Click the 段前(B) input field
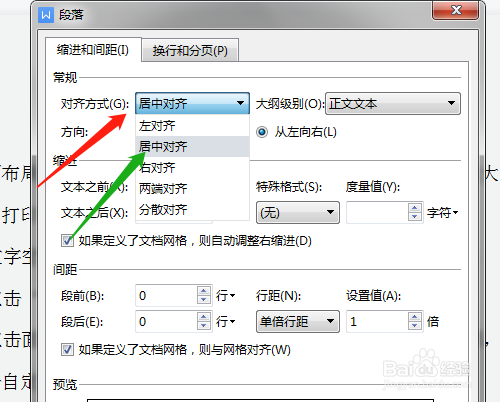This screenshot has width=500, height=402. click(x=166, y=296)
